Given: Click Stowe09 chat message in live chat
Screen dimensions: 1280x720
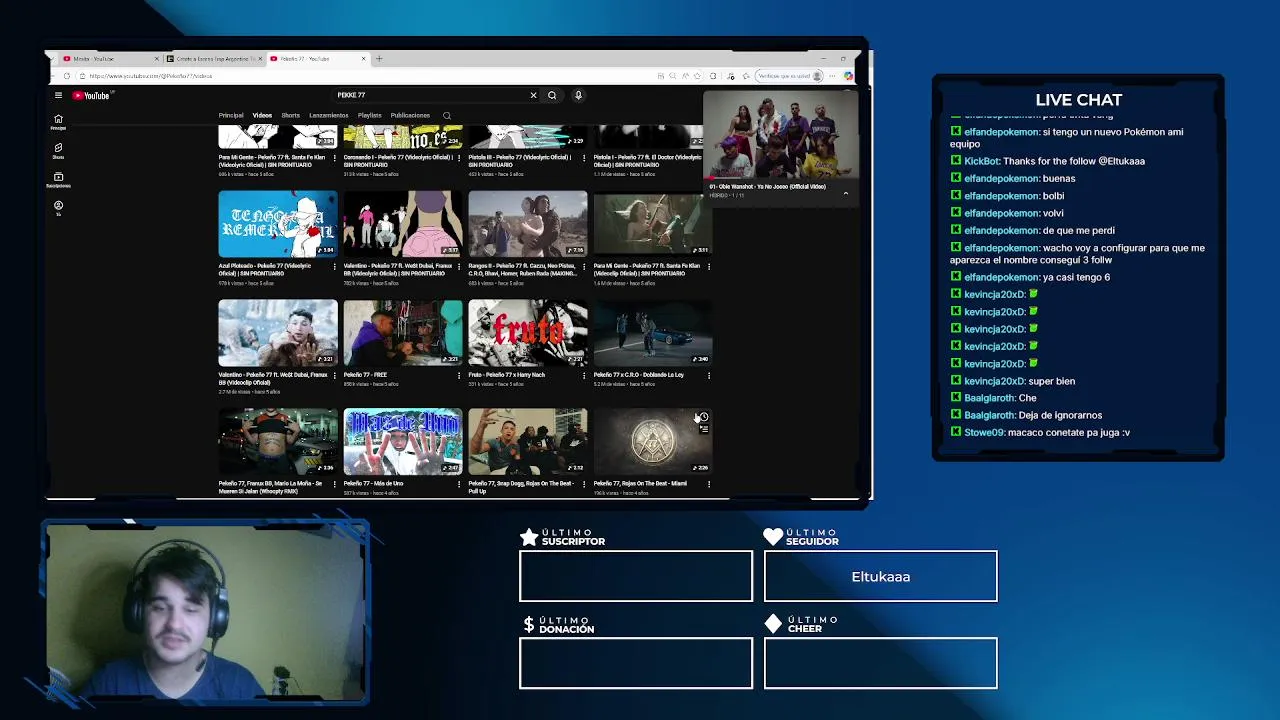Looking at the screenshot, I should (x=1040, y=432).
